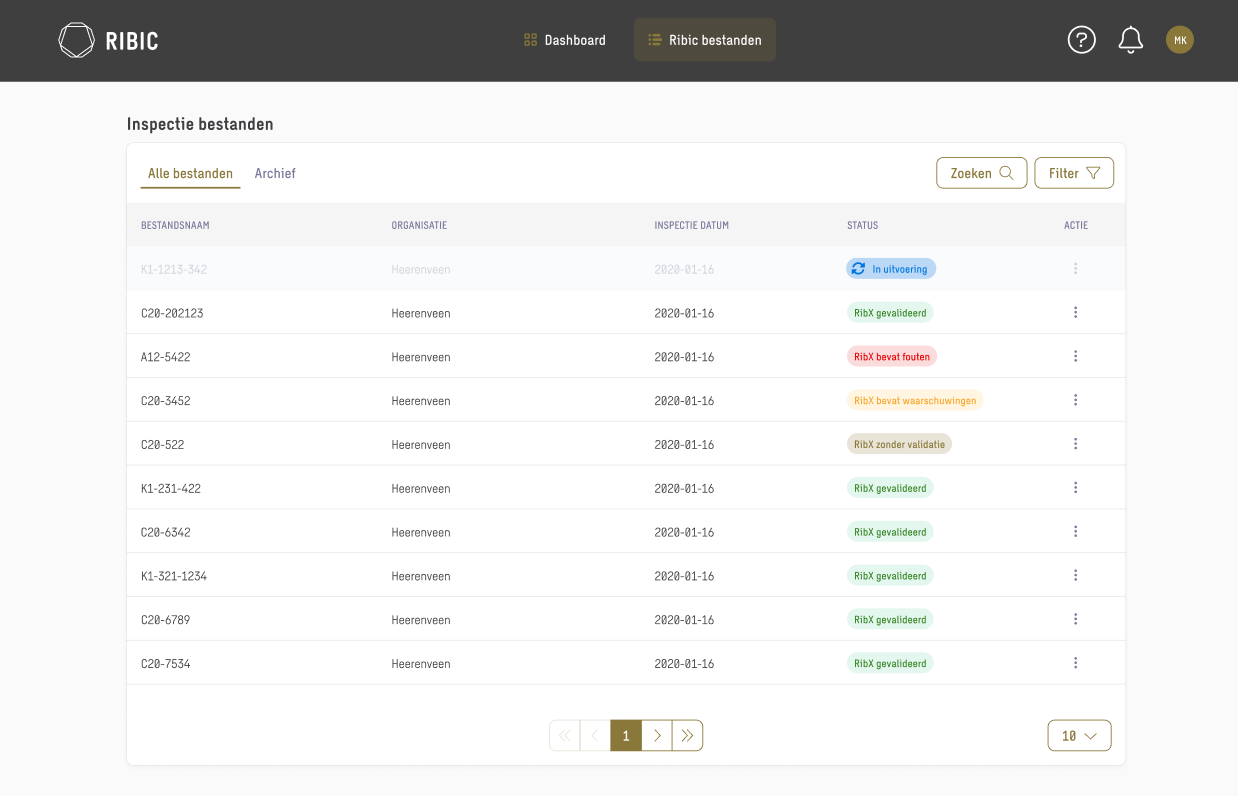This screenshot has width=1238, height=796.
Task: Open actions menu for C20-6342
Action: click(1076, 532)
